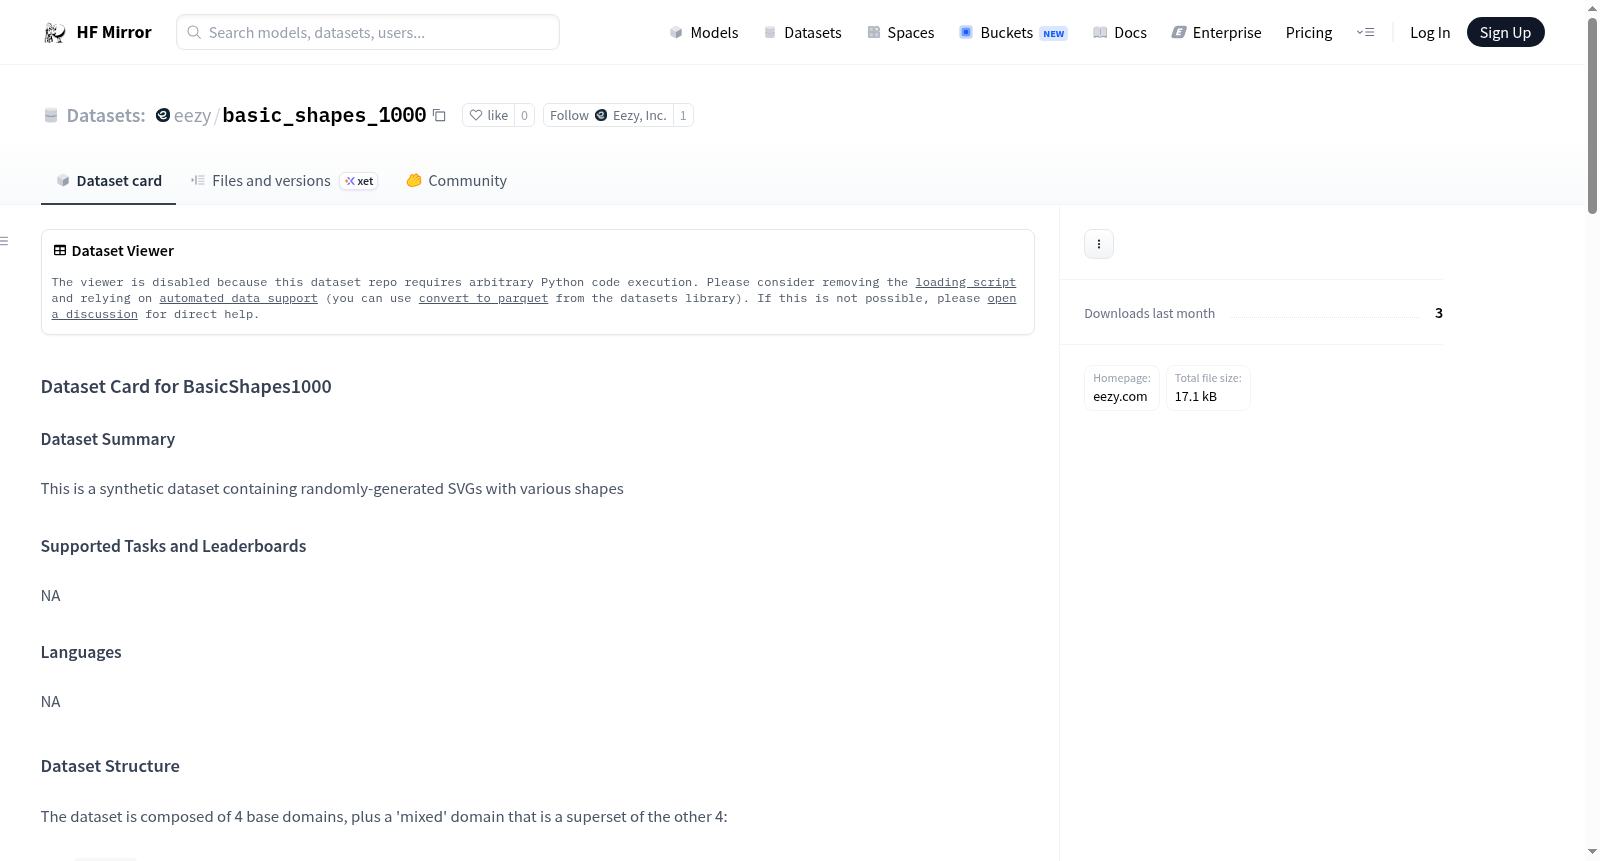Click the Total file size 17.1 kB tag
1600x861 pixels.
click(1208, 388)
